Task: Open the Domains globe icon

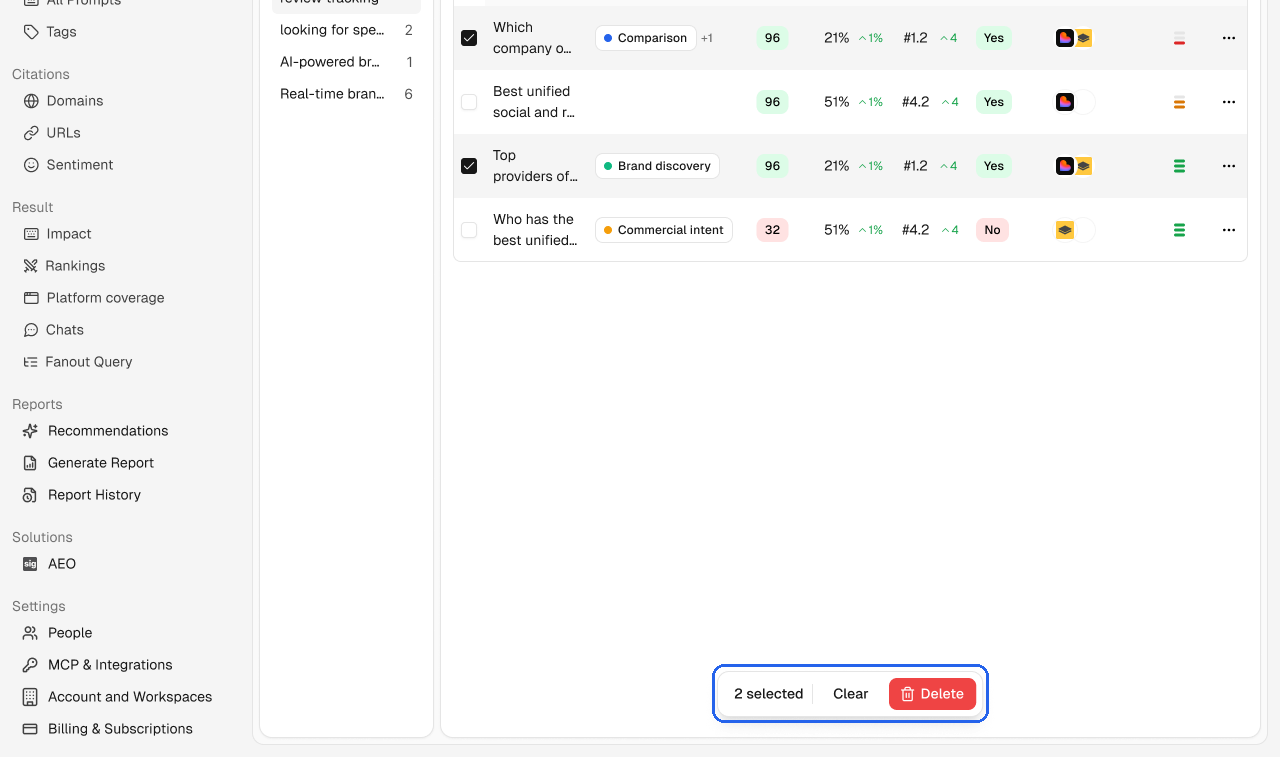Action: [31, 101]
